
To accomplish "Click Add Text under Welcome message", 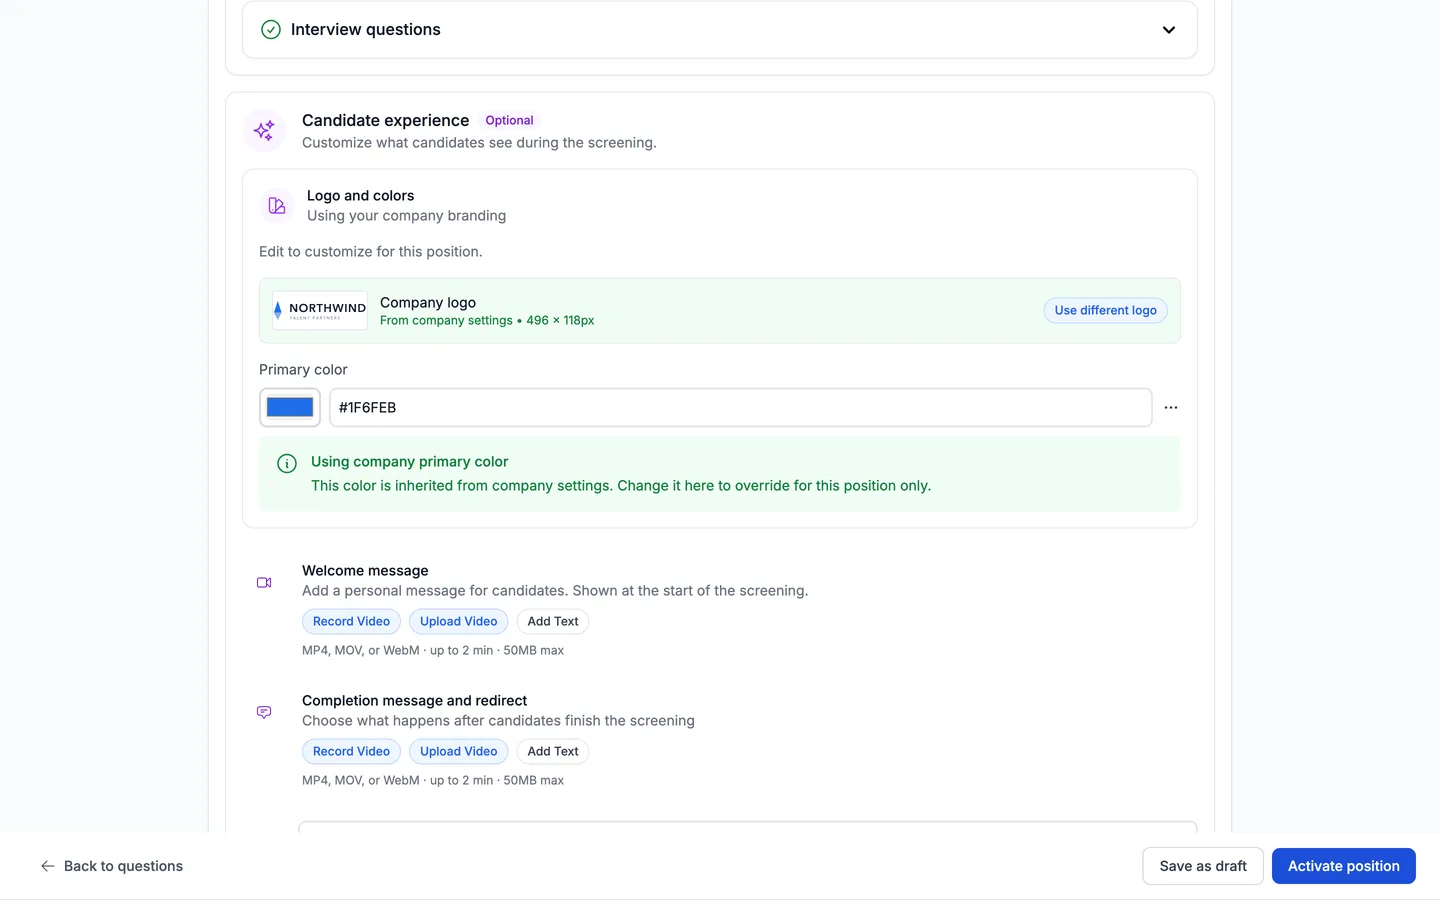I will pos(553,621).
